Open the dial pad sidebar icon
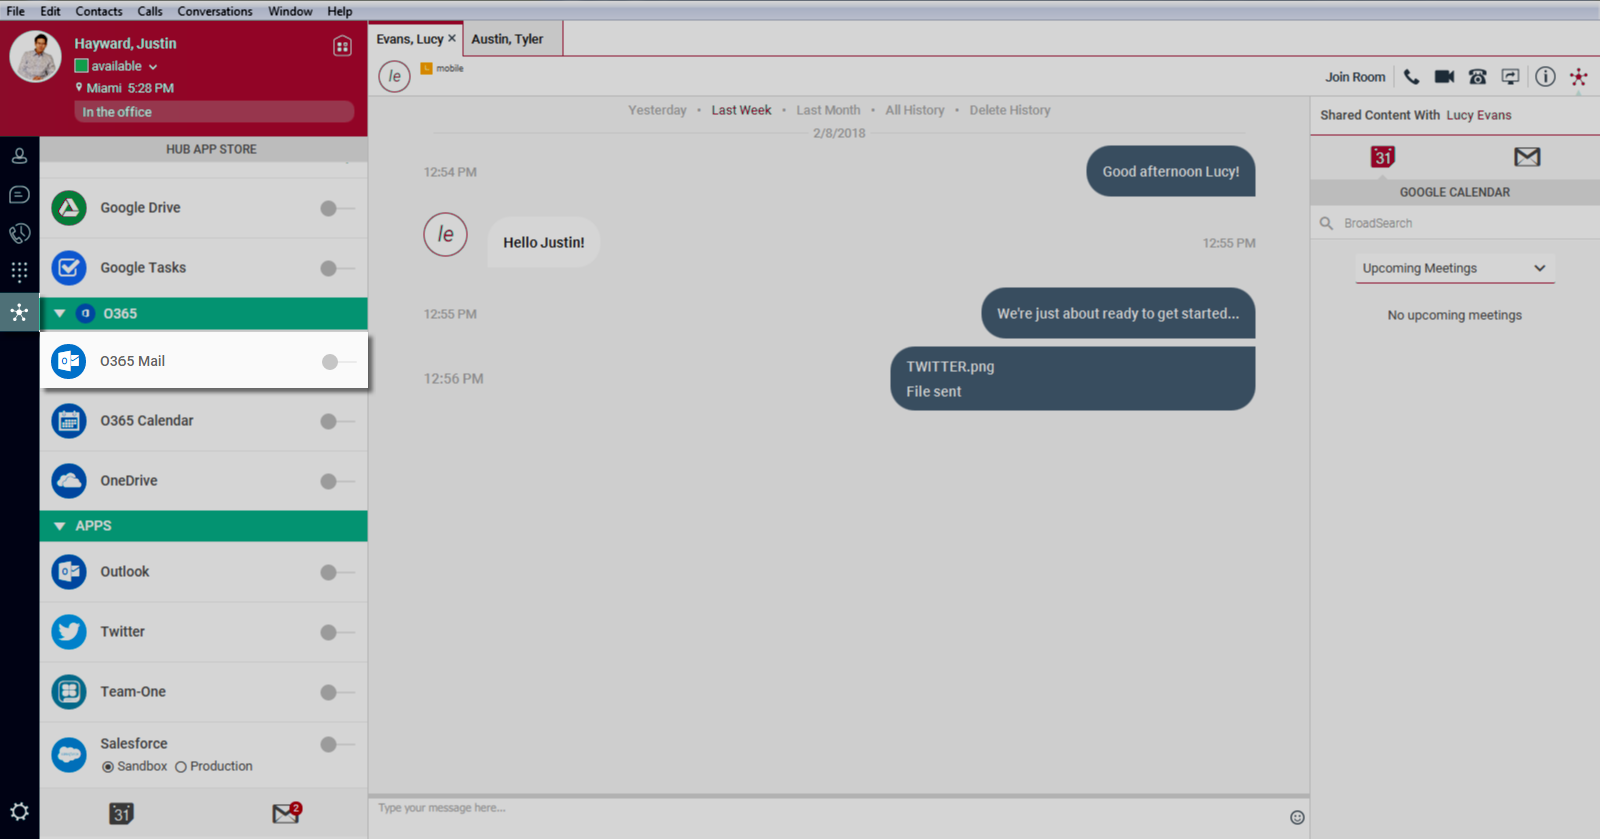The image size is (1600, 839). (x=19, y=272)
